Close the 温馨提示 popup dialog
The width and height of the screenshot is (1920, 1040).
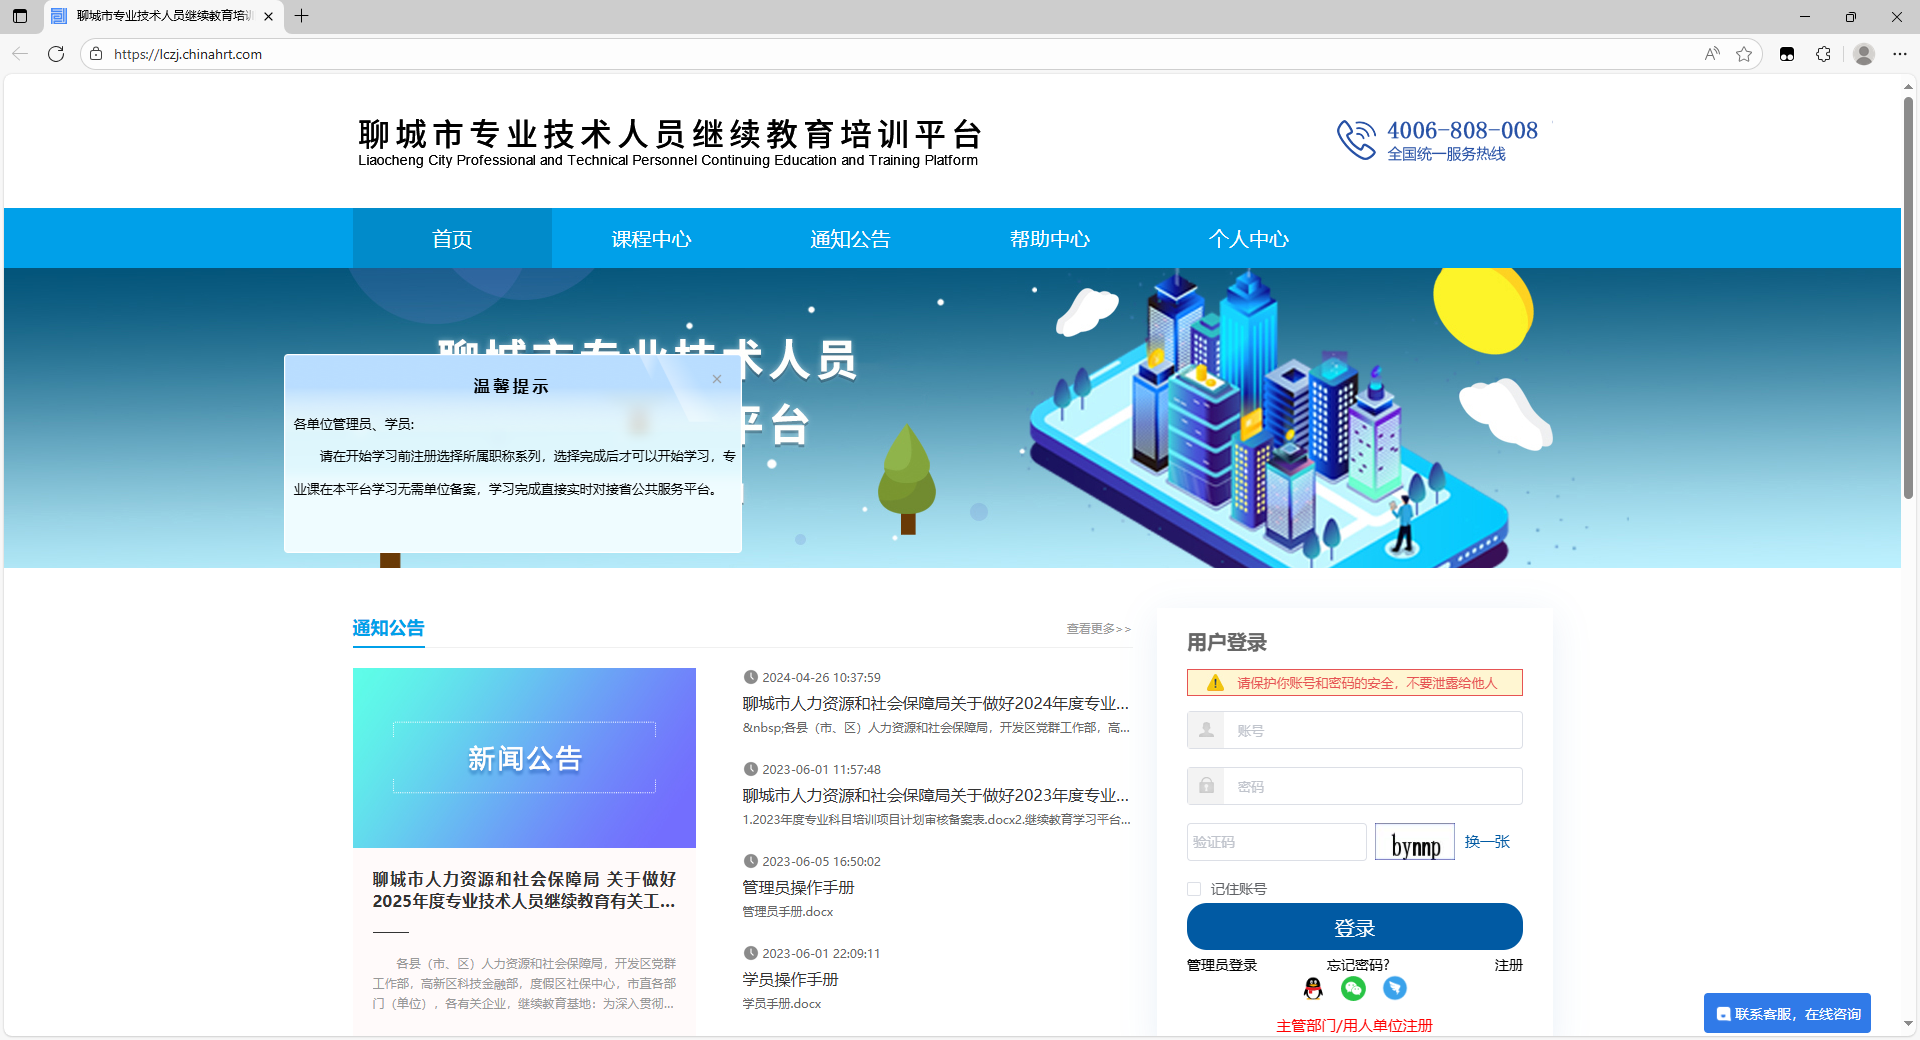point(717,379)
